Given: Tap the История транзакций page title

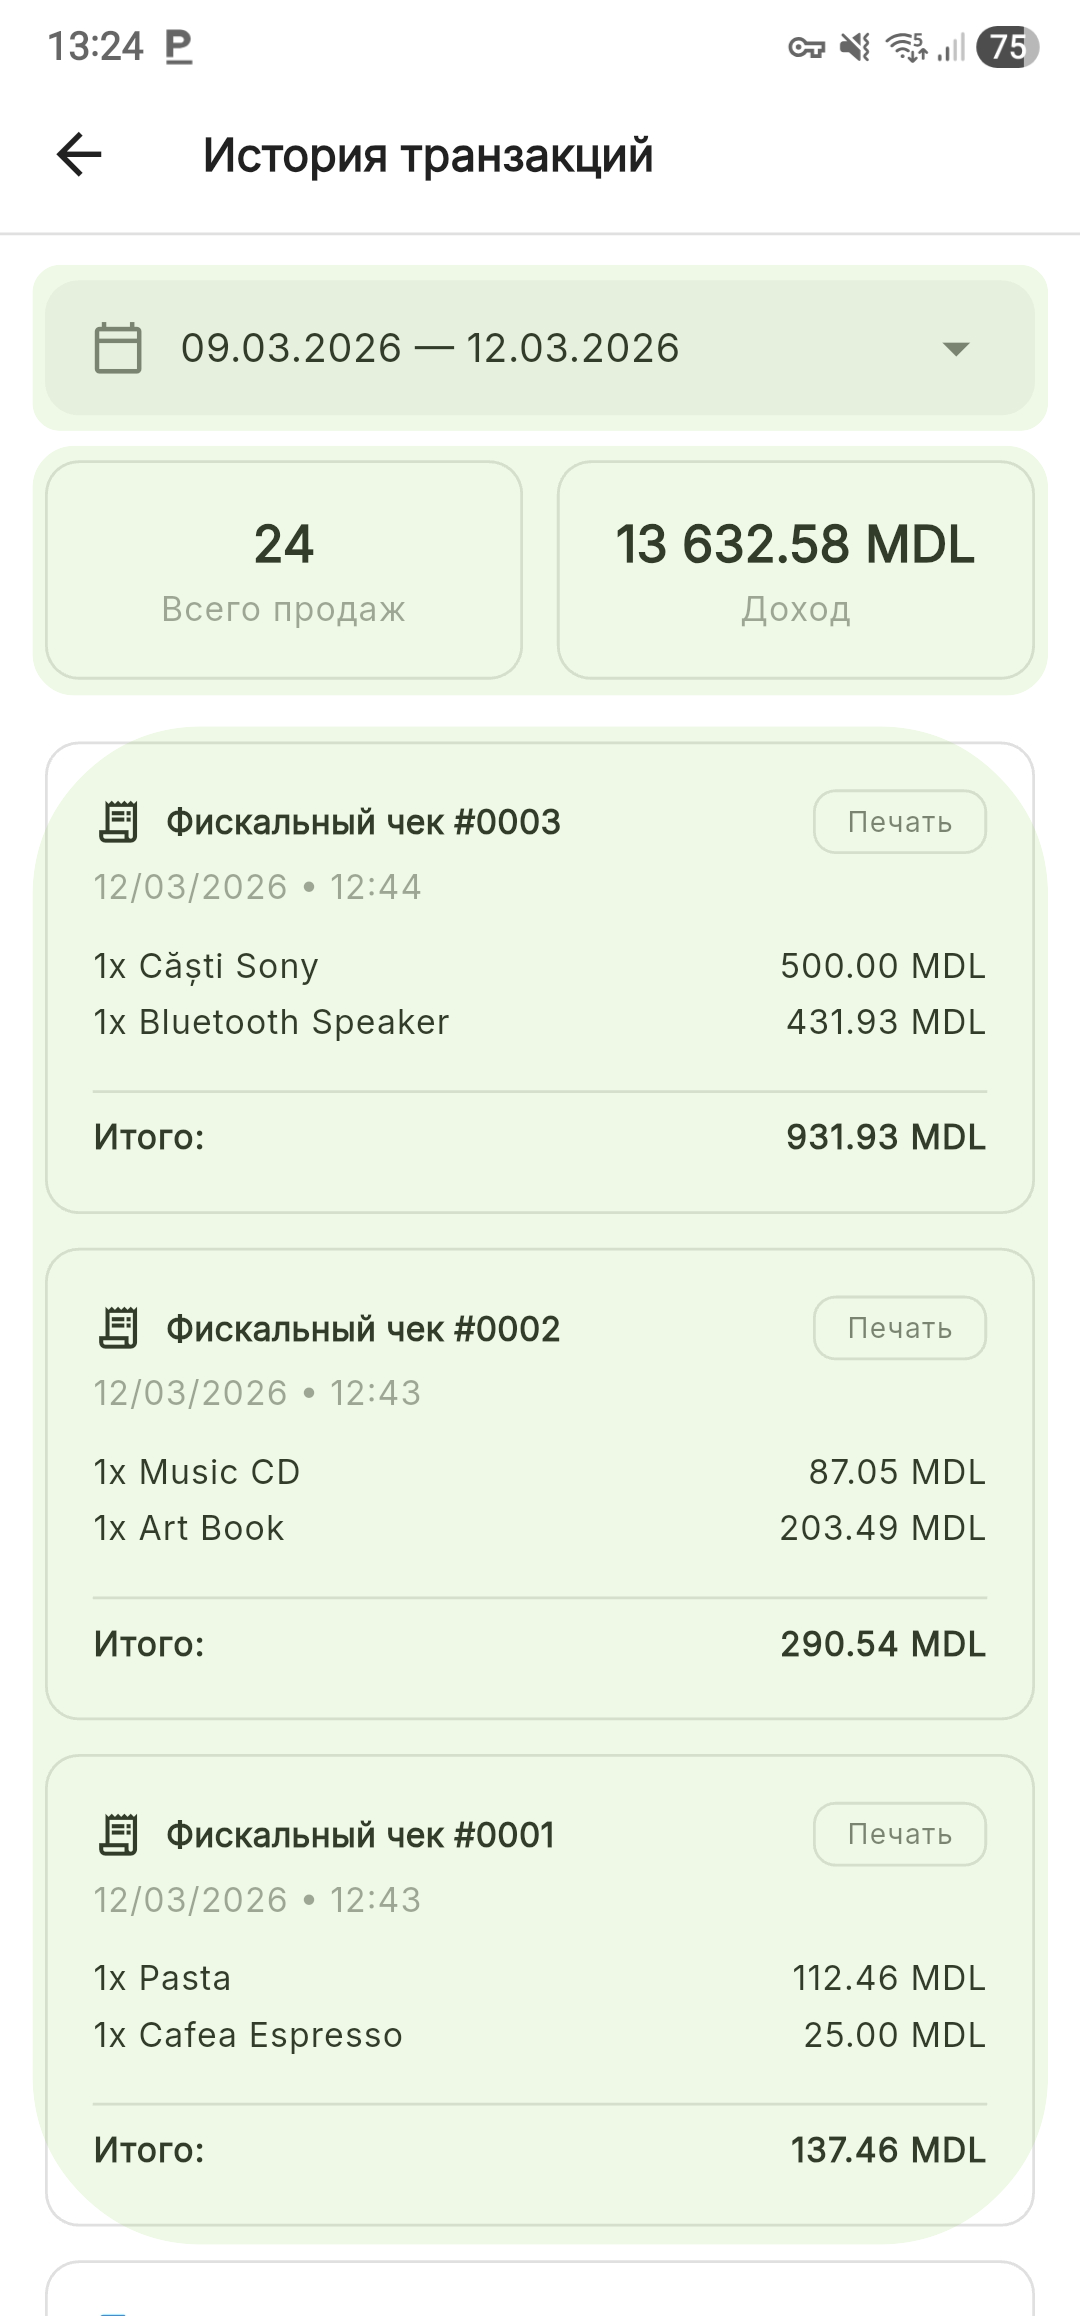Looking at the screenshot, I should pos(428,155).
